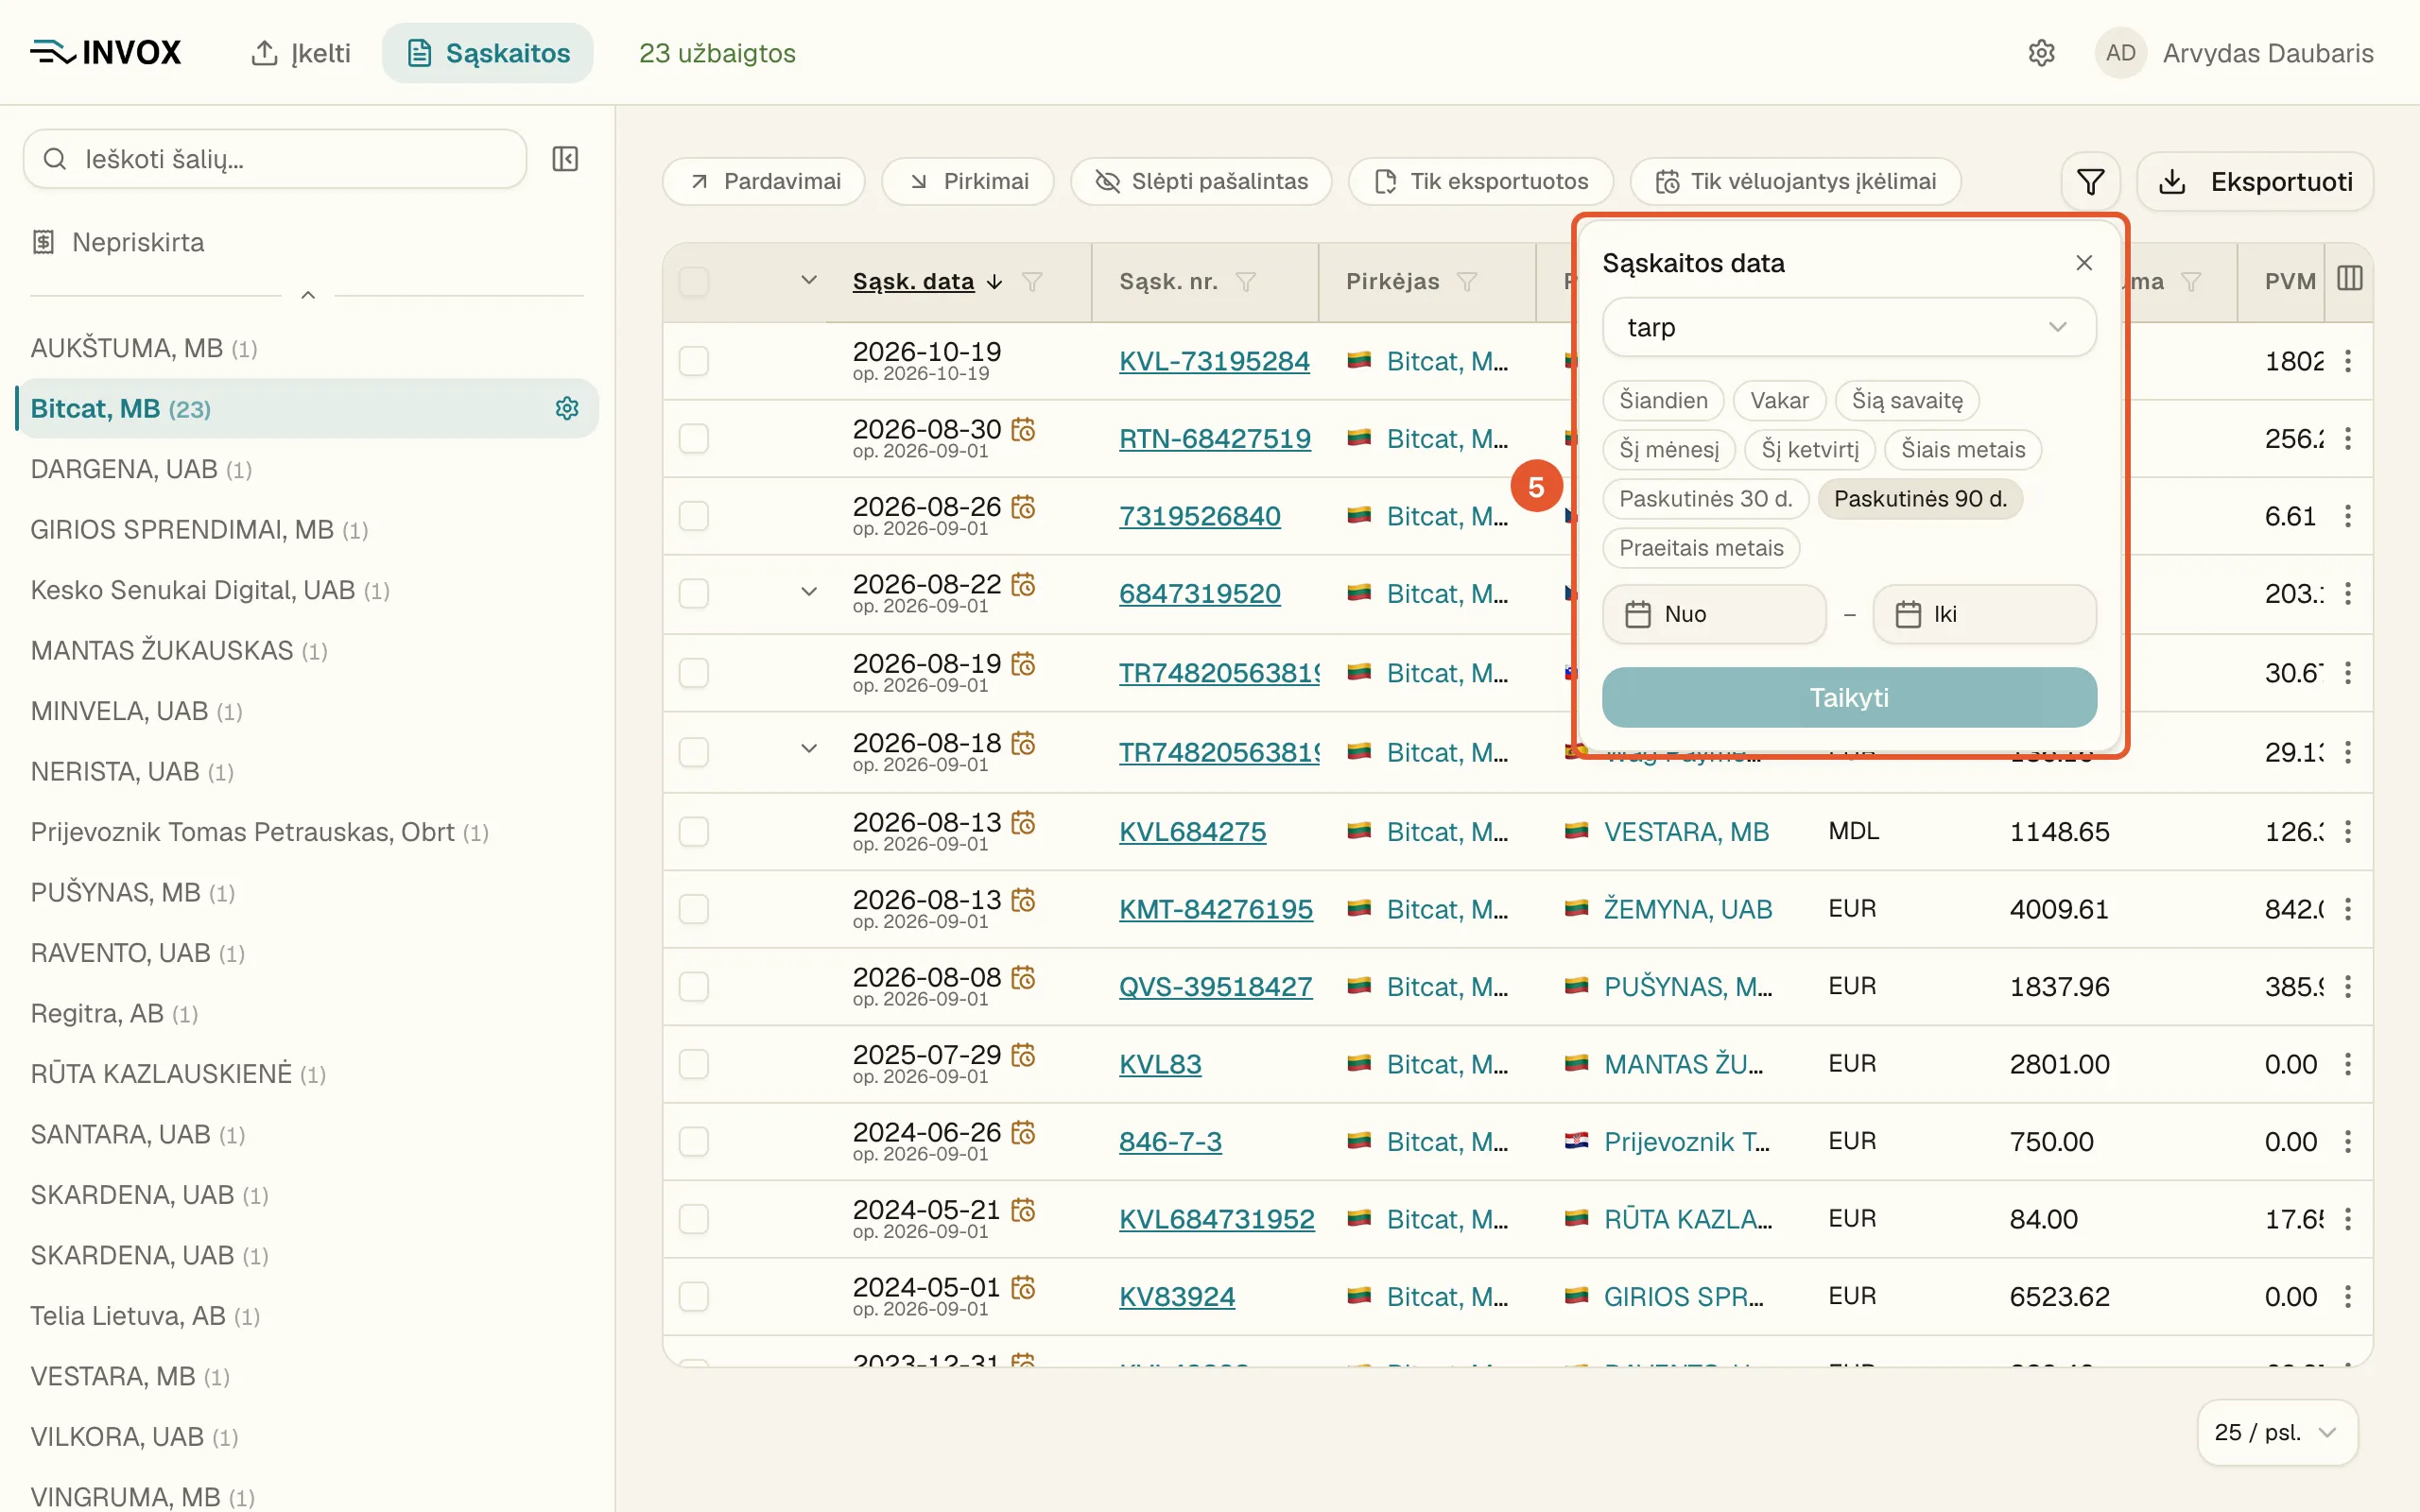Filter the Sąsk. data column
Screen dimensions: 2420x1512
[1032, 282]
